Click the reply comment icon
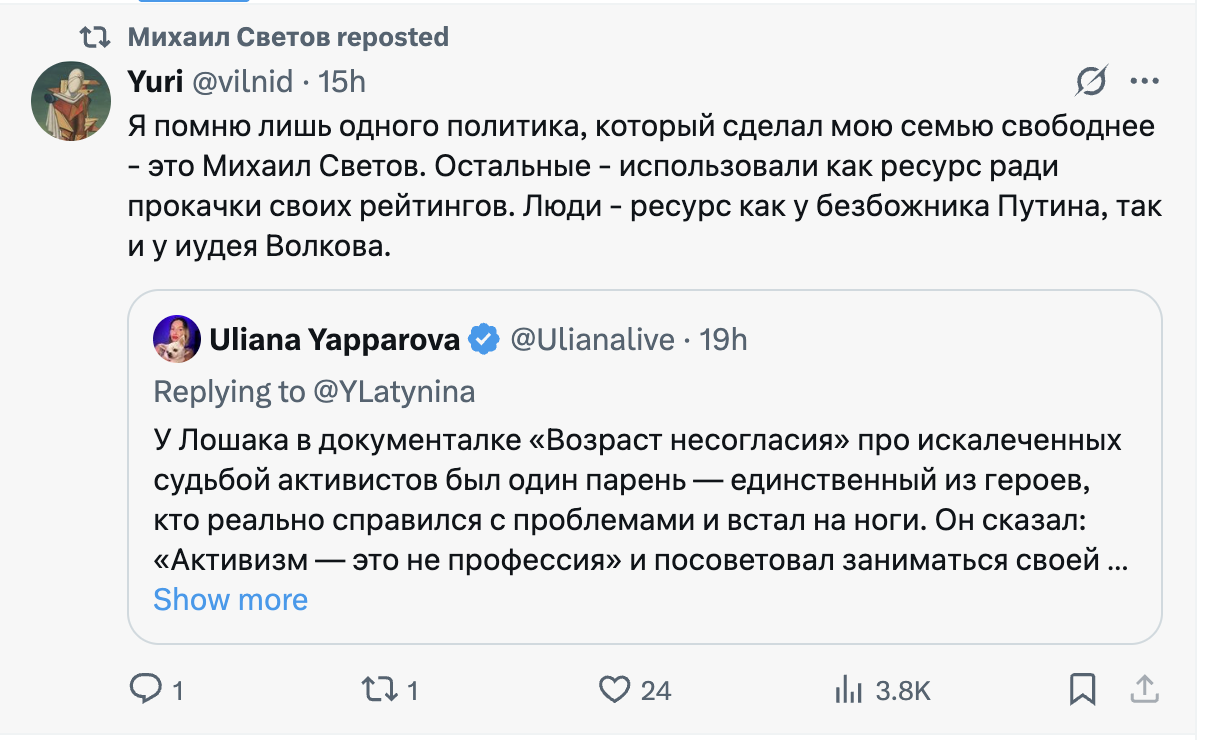 (146, 688)
